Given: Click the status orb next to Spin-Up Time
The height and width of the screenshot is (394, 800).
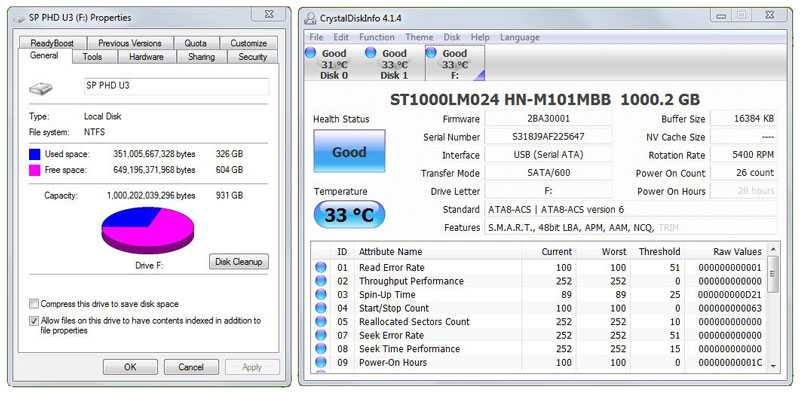Looking at the screenshot, I should pyautogui.click(x=321, y=294).
